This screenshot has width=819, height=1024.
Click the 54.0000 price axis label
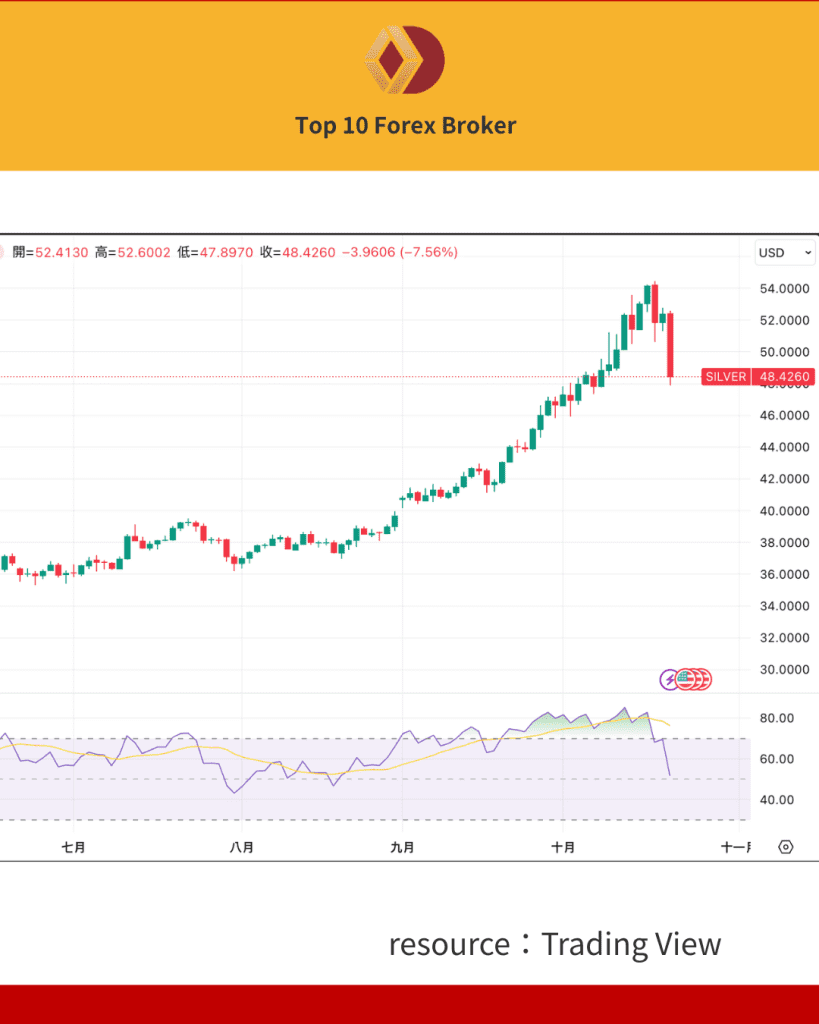(x=784, y=288)
